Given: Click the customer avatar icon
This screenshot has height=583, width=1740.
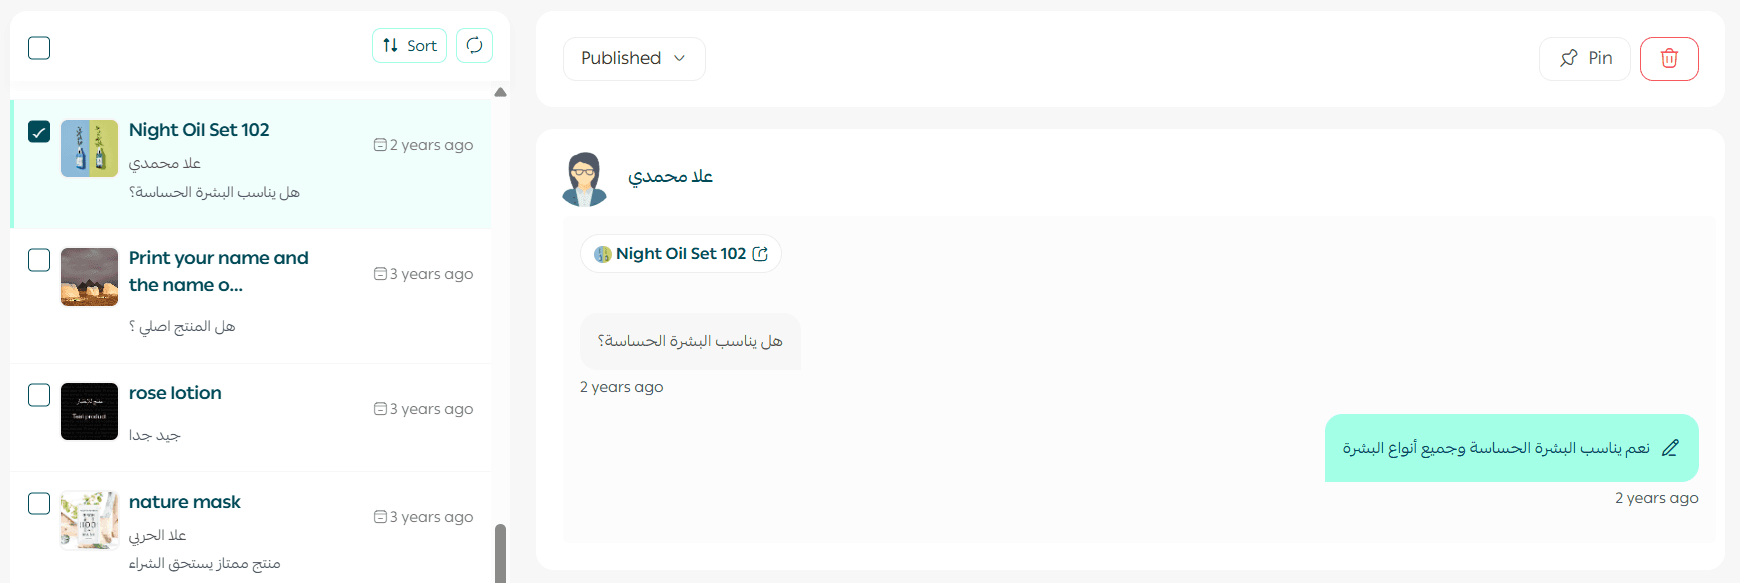Looking at the screenshot, I should [584, 178].
